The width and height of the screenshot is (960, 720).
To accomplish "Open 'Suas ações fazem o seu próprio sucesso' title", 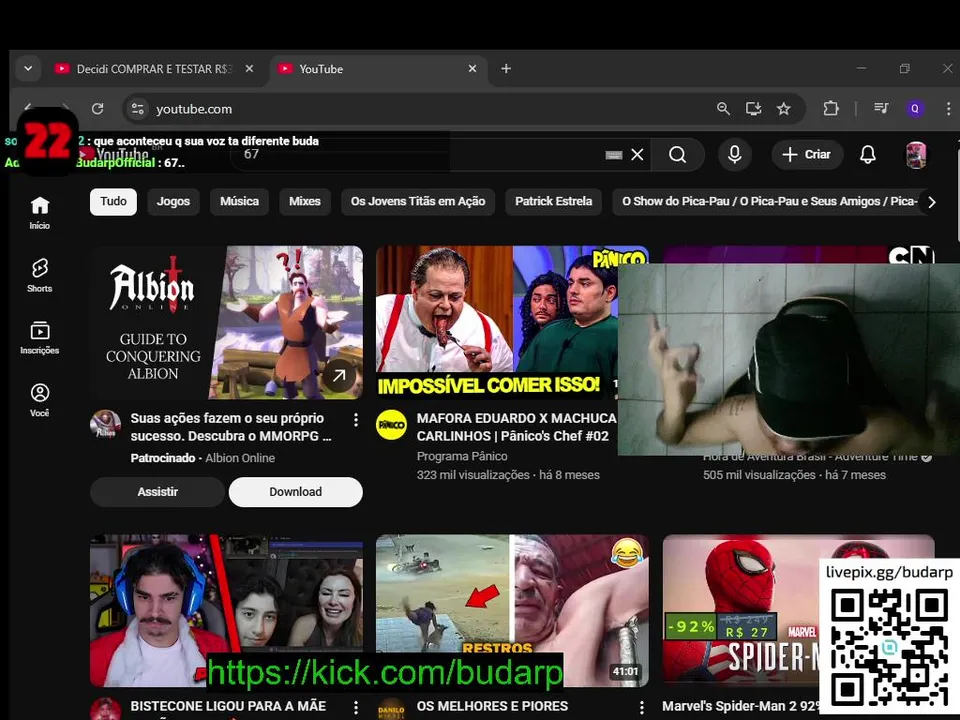I will click(x=231, y=427).
